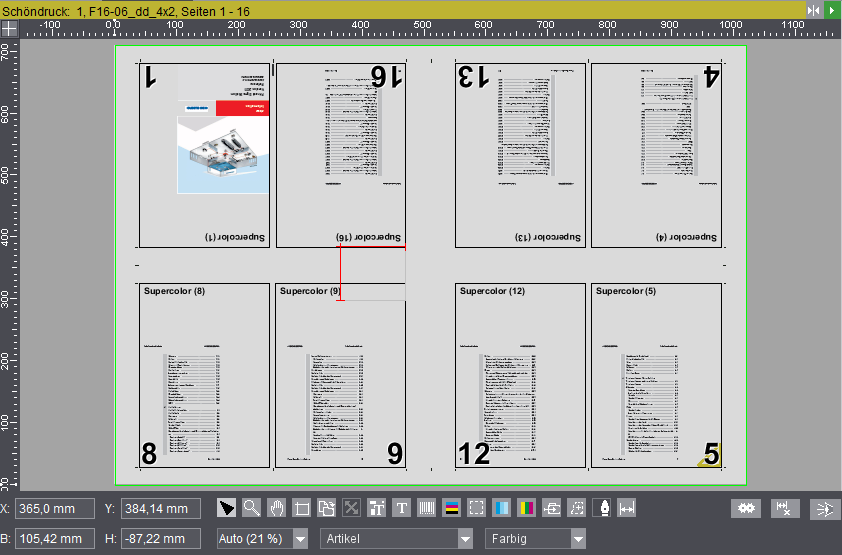Click page 1 cover thumbnail on sheet
842x555 pixels.
205,155
